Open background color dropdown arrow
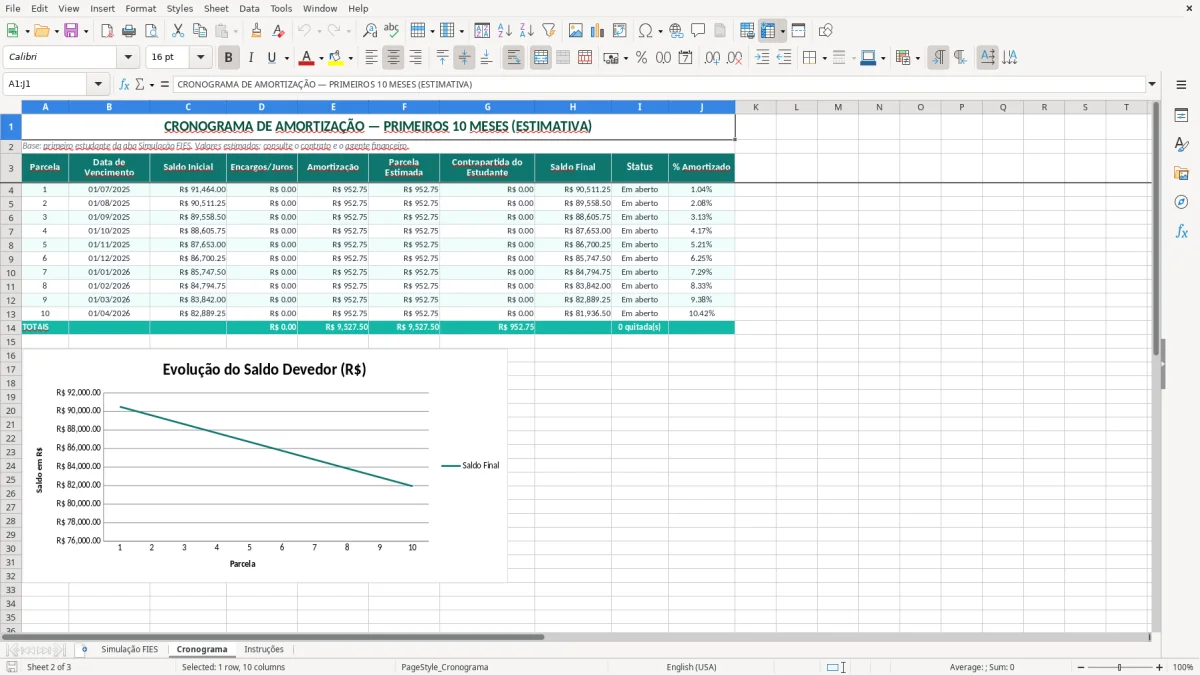Screen dimensions: 1200x675 pyautogui.click(x=350, y=58)
